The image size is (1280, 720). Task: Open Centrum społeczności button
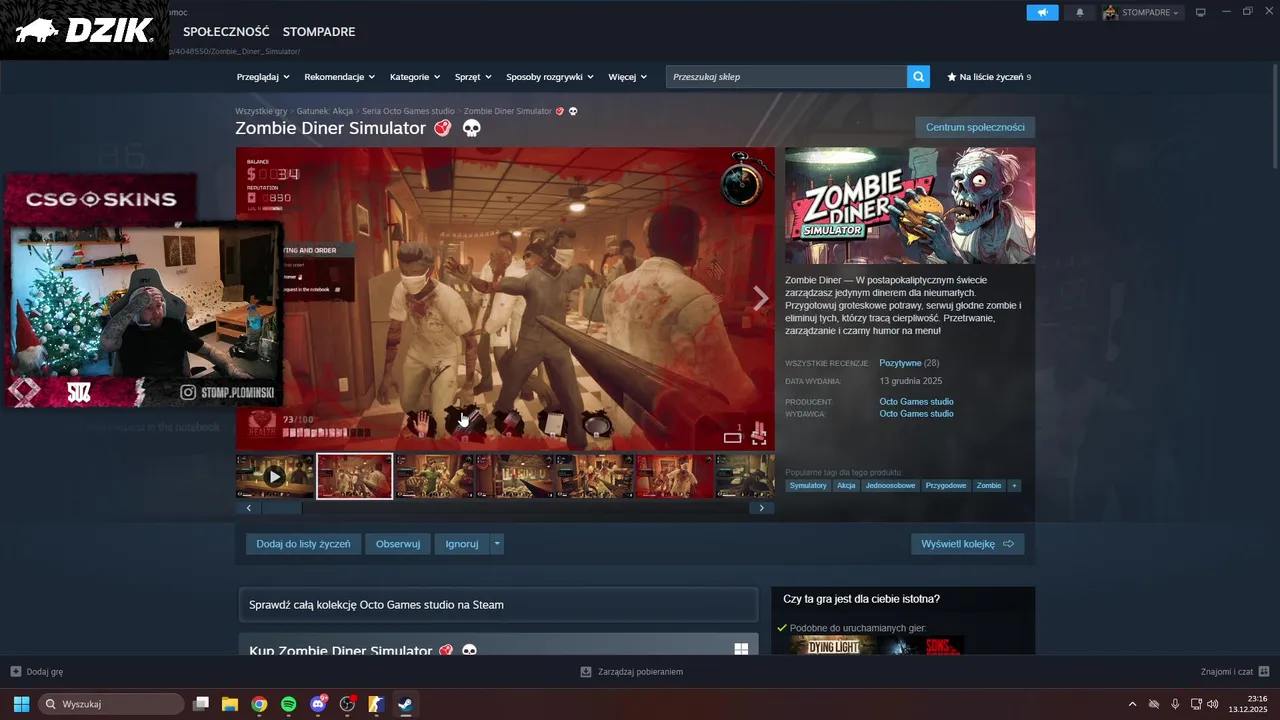pyautogui.click(x=975, y=127)
